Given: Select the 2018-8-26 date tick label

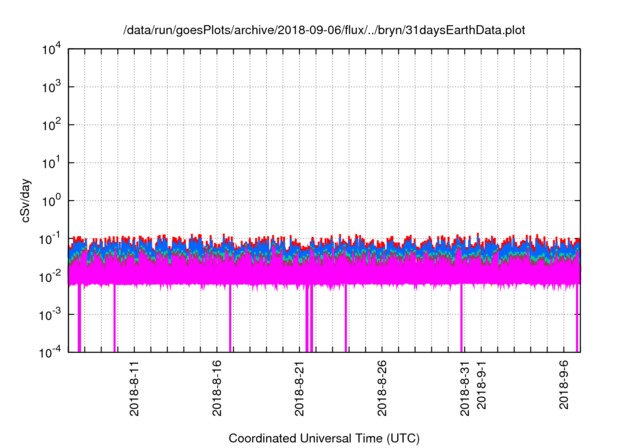Looking at the screenshot, I should click(382, 388).
